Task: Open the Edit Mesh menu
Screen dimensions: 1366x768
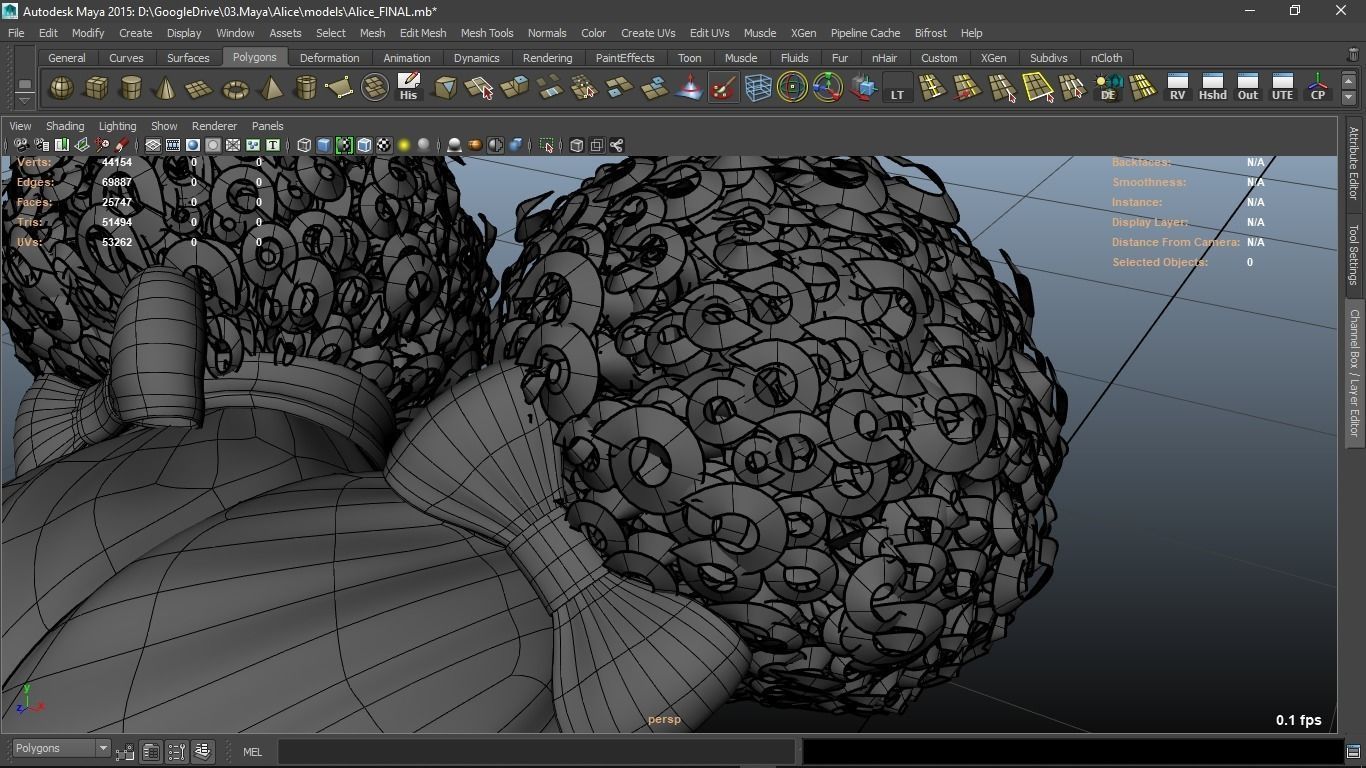Action: pos(423,33)
